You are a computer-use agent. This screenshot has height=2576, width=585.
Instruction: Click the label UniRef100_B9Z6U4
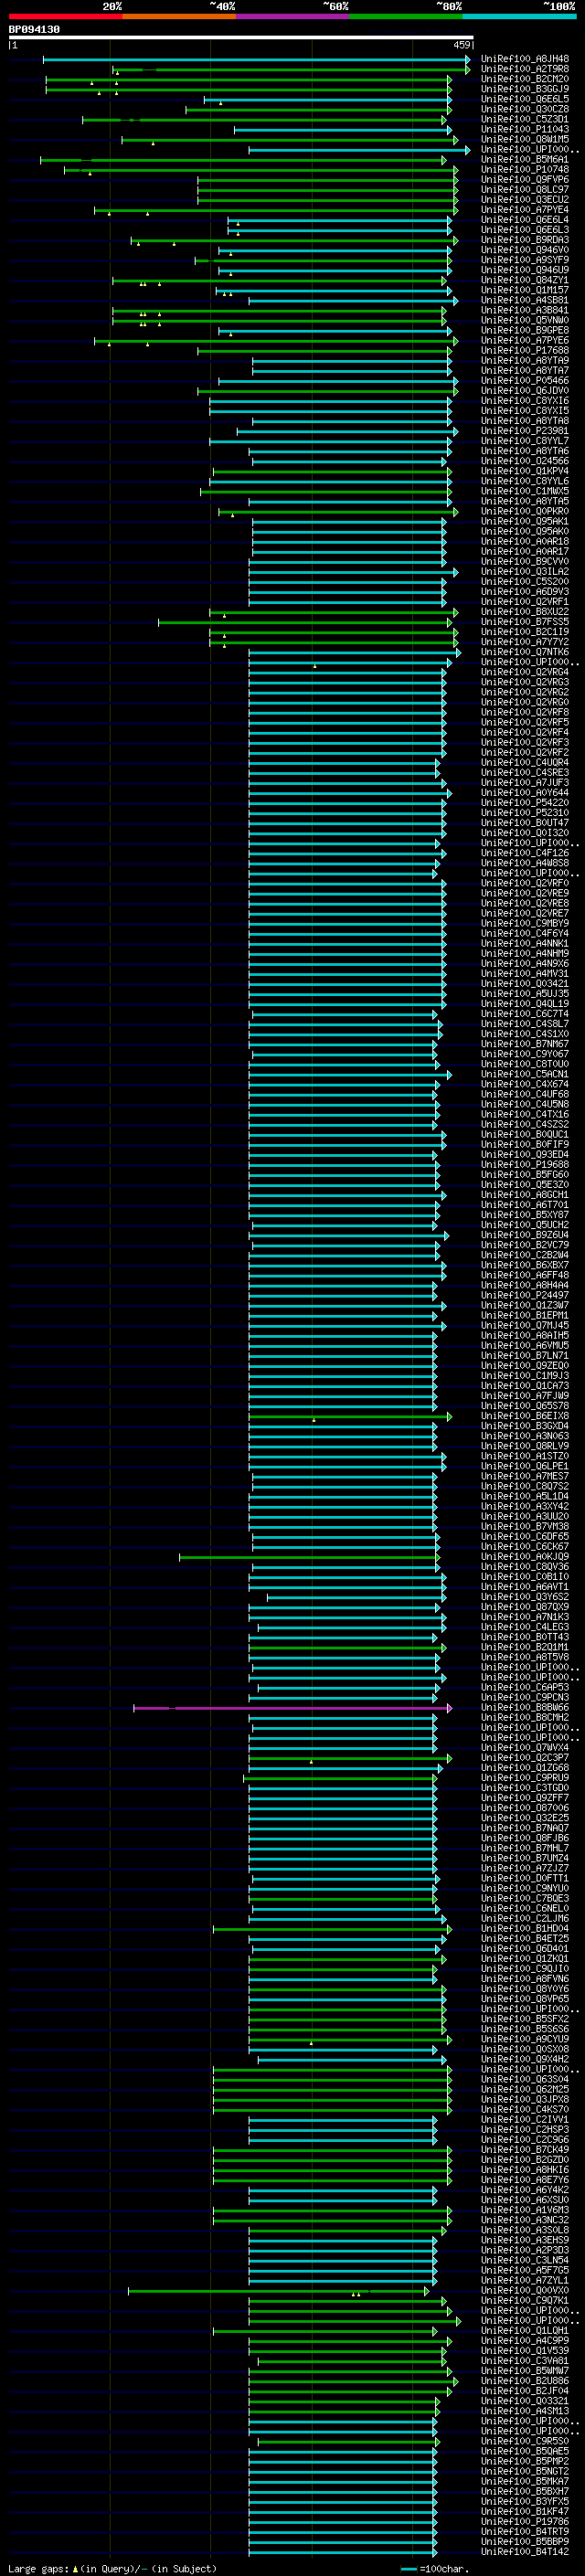click(525, 1235)
